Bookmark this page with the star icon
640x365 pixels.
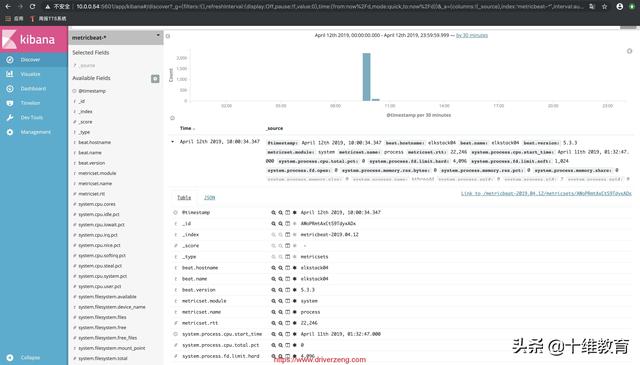click(604, 7)
